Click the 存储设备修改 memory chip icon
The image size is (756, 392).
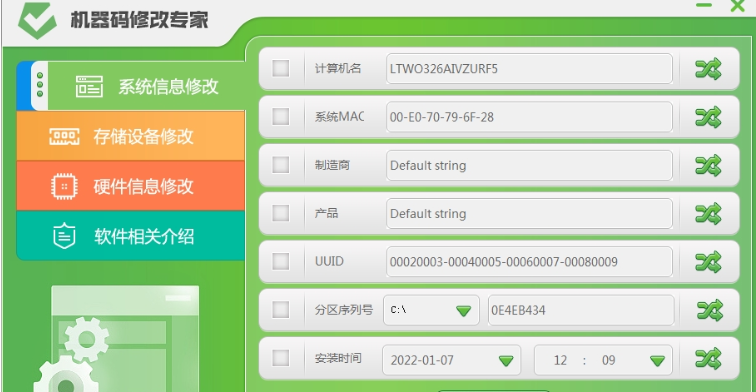pyautogui.click(x=64, y=137)
